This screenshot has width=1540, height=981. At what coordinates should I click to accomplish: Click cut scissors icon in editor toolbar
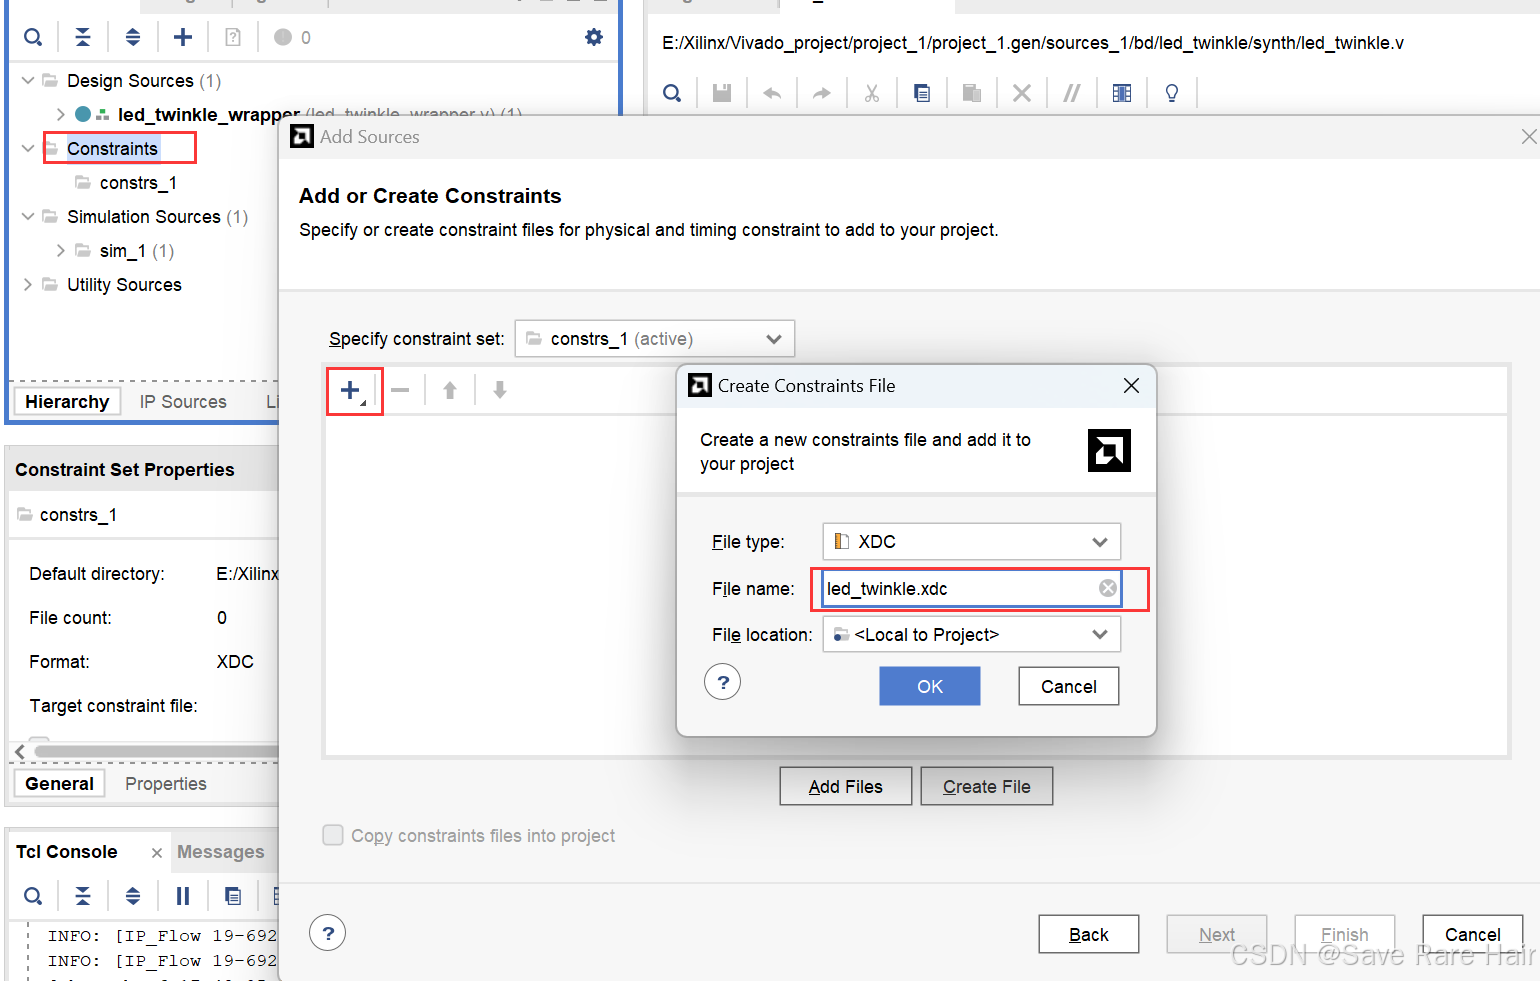pyautogui.click(x=872, y=93)
